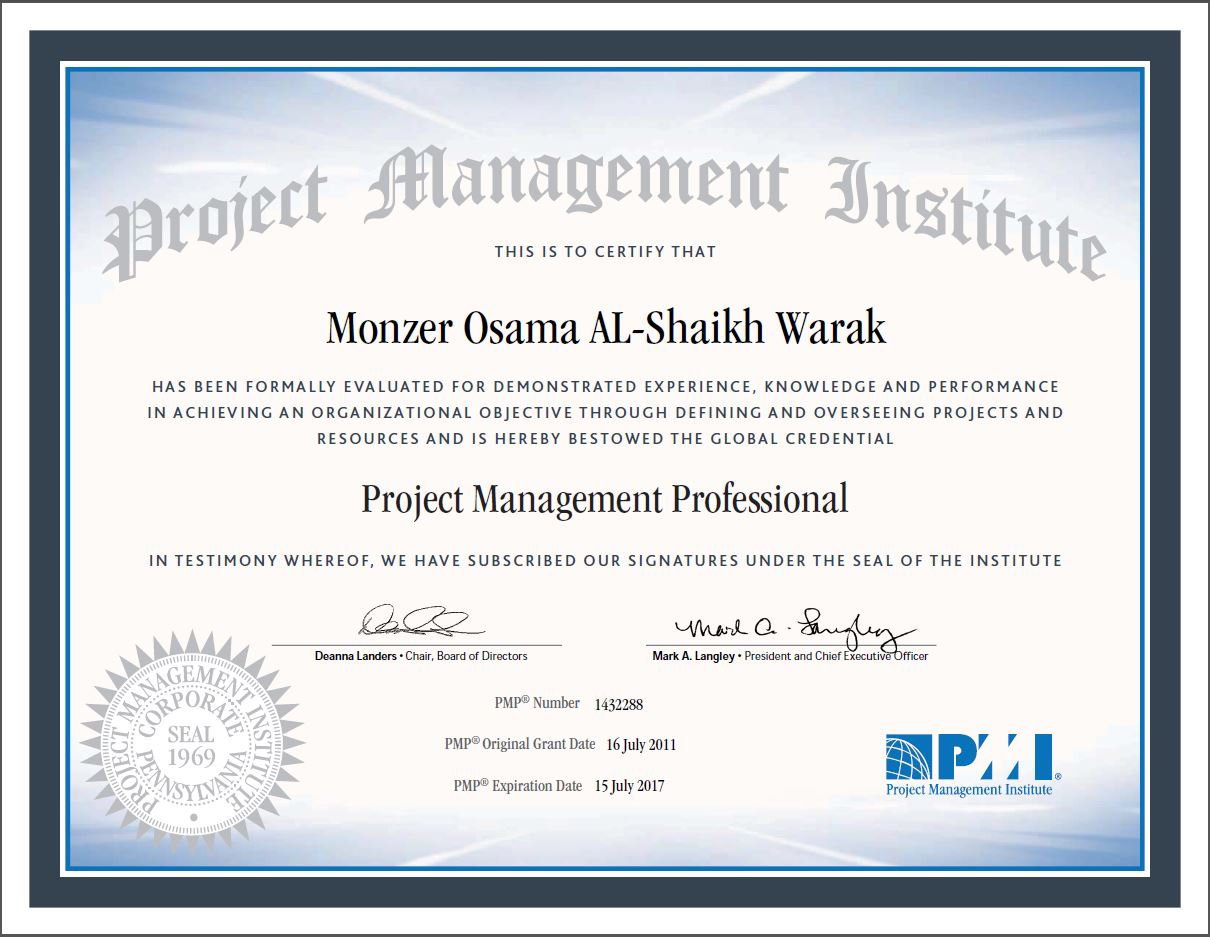
Task: Select the recipient name Monzer Osama AL-Shaikh Warak
Action: pyautogui.click(x=605, y=327)
